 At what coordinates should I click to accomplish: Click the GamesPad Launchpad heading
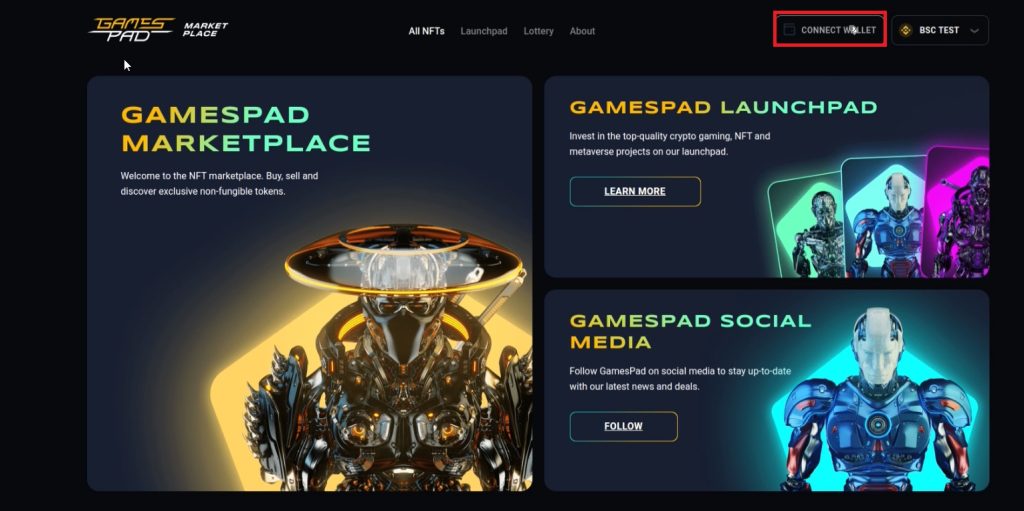[x=723, y=107]
